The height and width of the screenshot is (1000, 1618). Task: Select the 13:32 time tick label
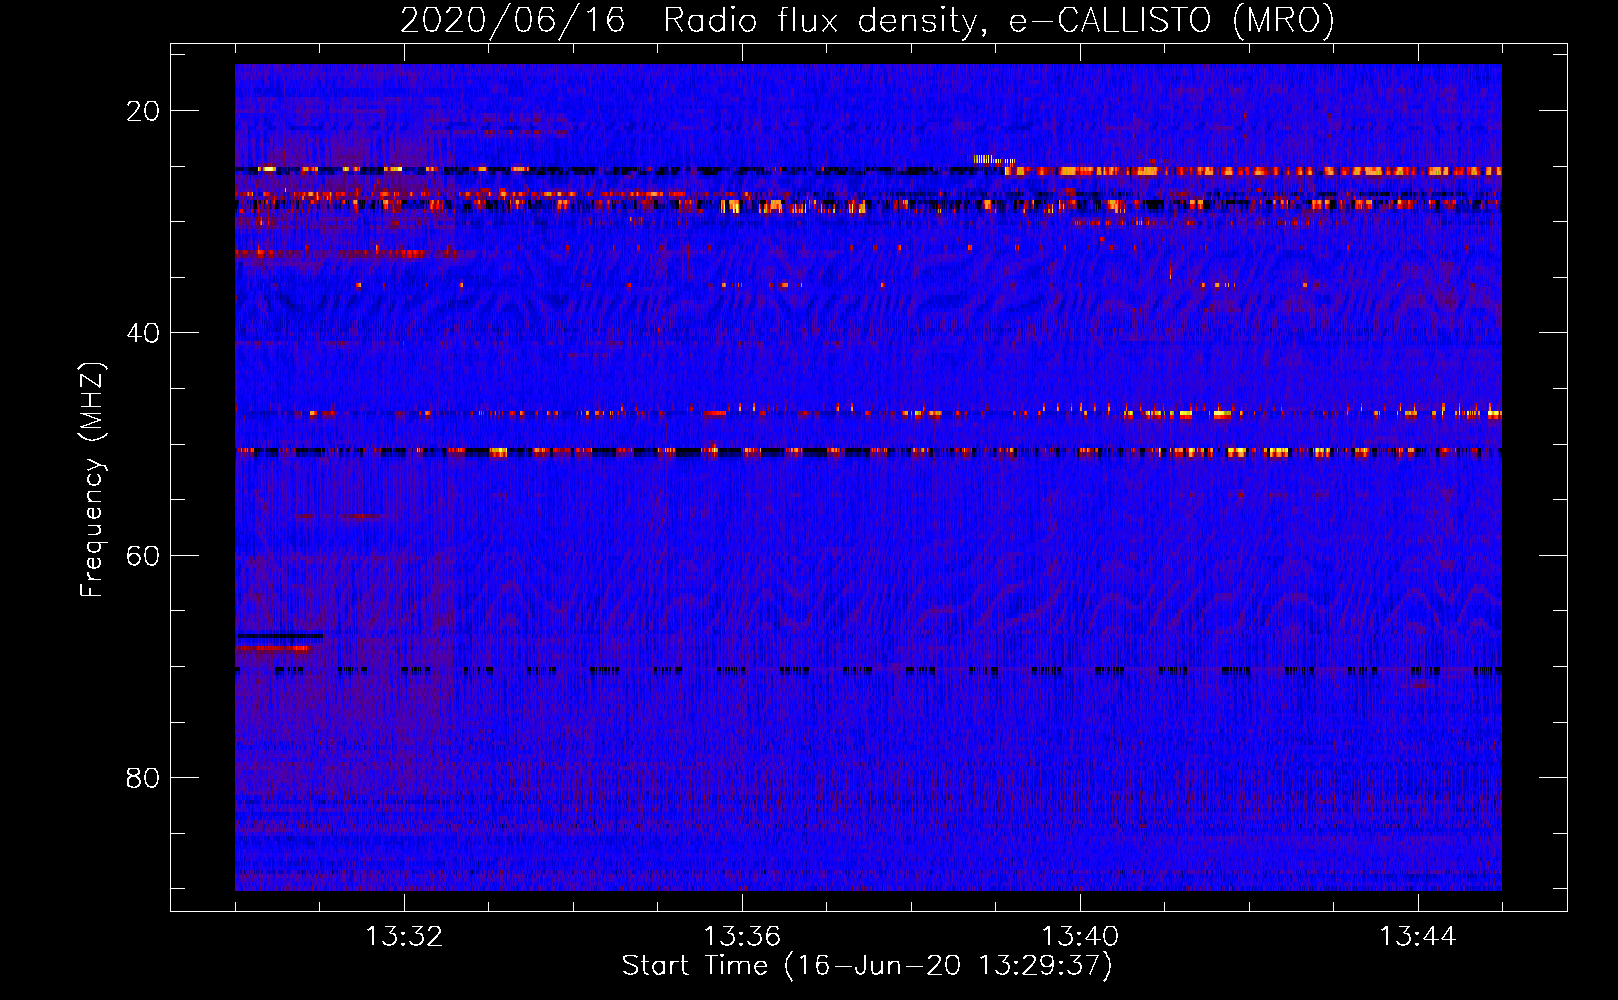click(x=404, y=937)
